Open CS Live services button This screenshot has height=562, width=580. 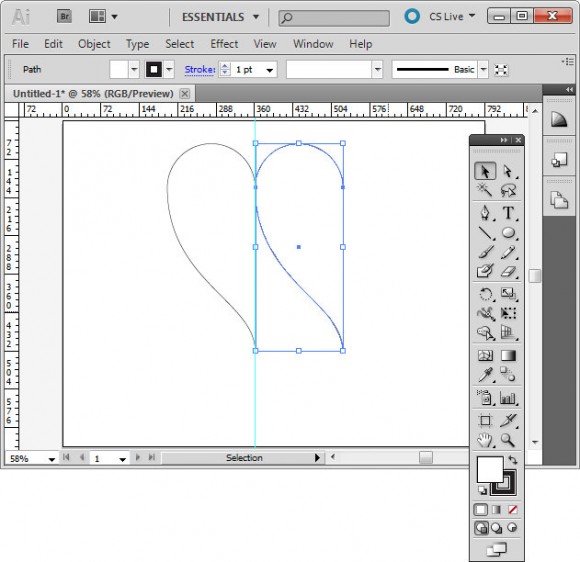pos(440,17)
